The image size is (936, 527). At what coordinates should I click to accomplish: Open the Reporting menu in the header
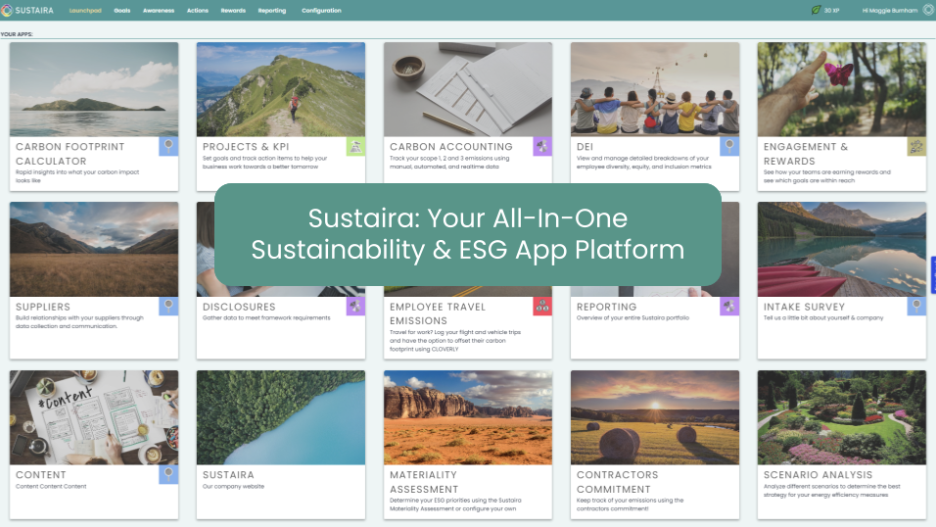(272, 11)
